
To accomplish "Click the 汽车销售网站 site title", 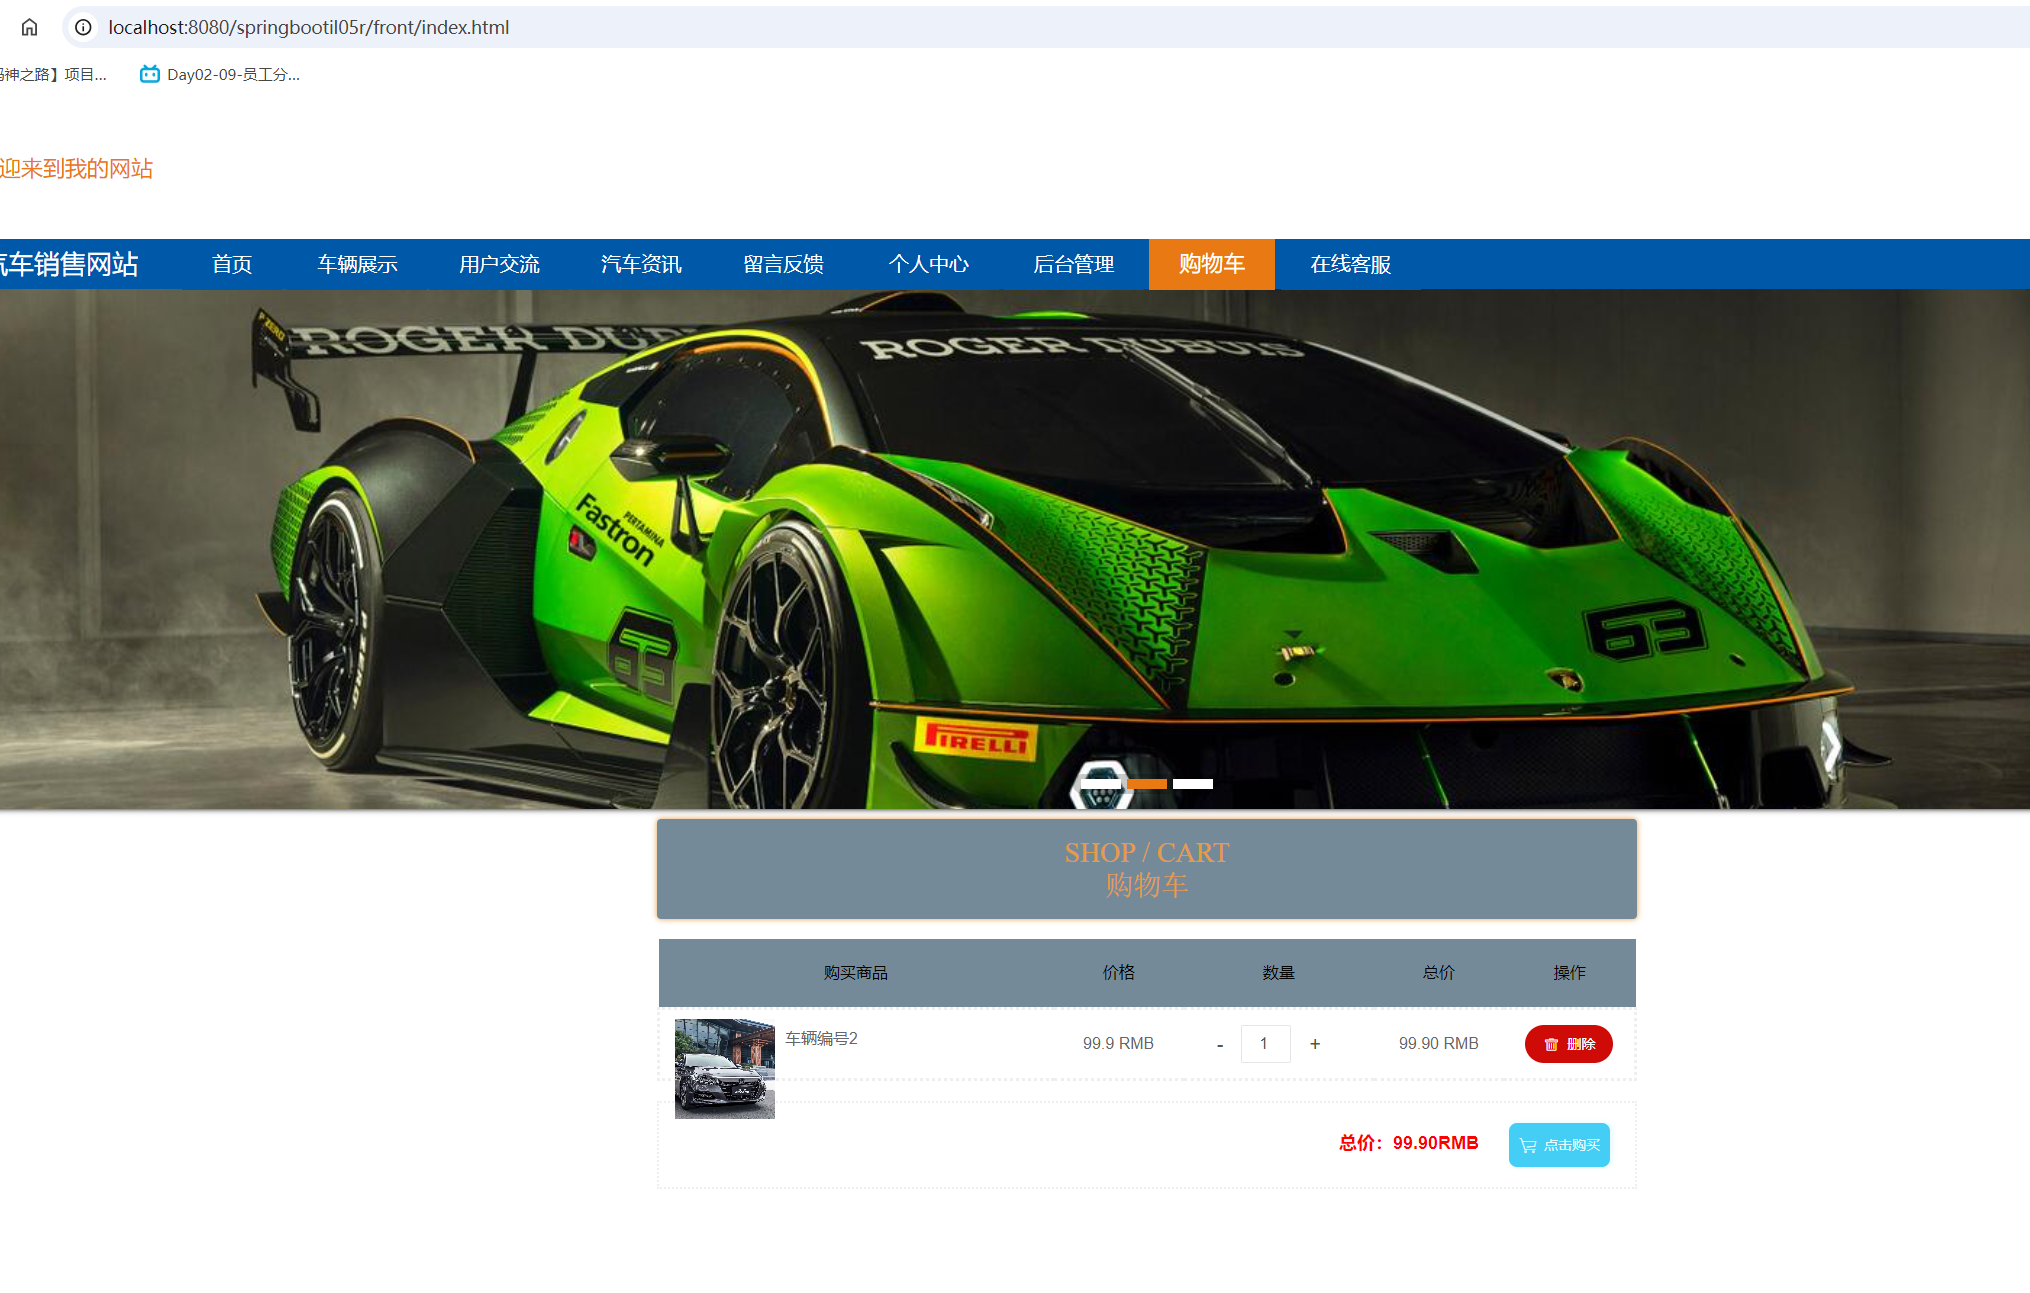I will (69, 264).
